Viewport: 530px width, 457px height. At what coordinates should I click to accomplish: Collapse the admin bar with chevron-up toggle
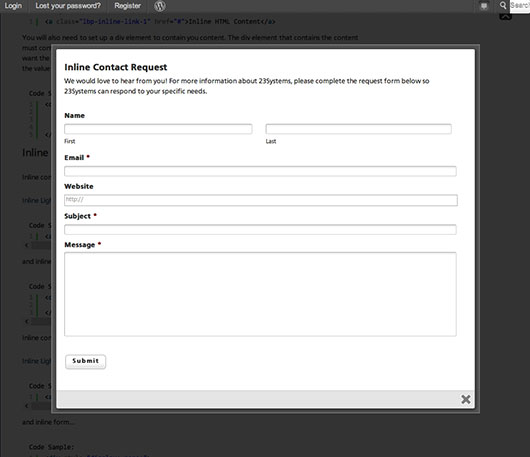(x=506, y=16)
